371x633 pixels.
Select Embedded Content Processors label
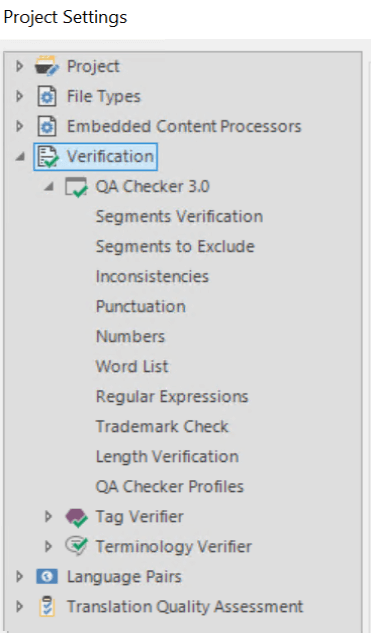tap(184, 126)
